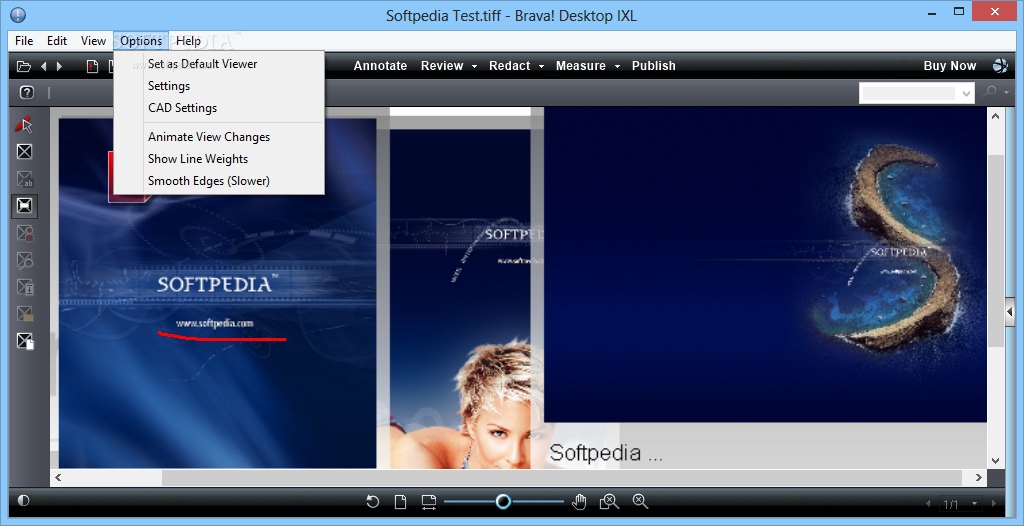Go to previous document with left arrow
This screenshot has height=526, width=1024.
(44, 66)
